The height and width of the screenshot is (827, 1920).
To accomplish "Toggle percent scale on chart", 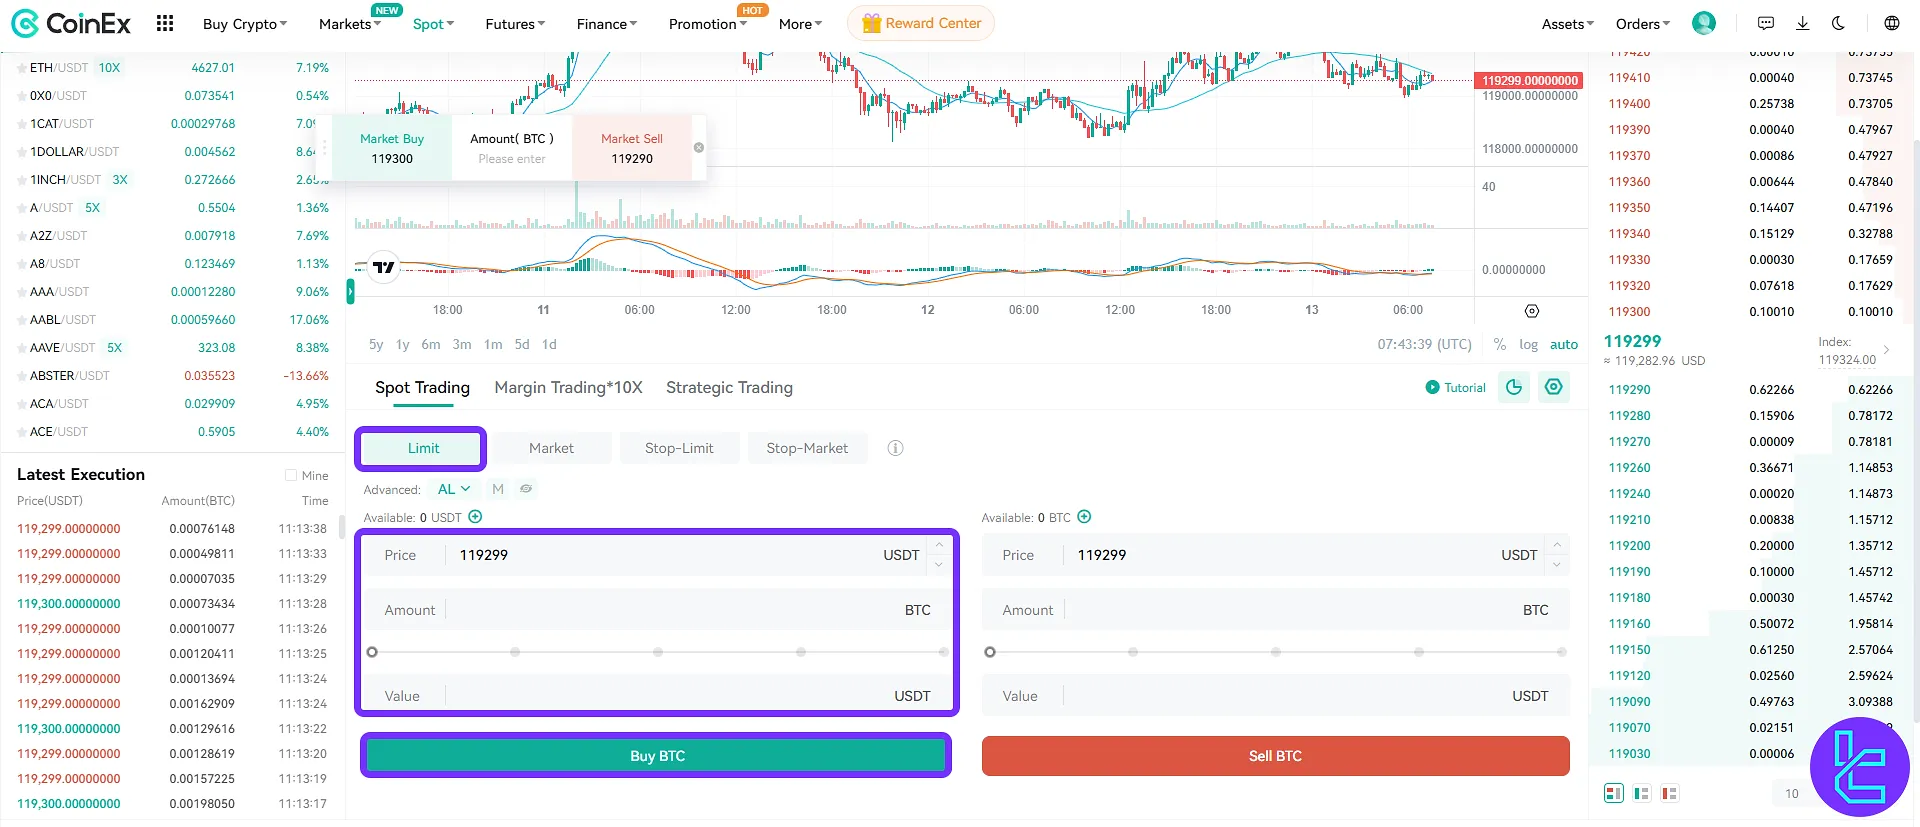I will pos(1500,344).
